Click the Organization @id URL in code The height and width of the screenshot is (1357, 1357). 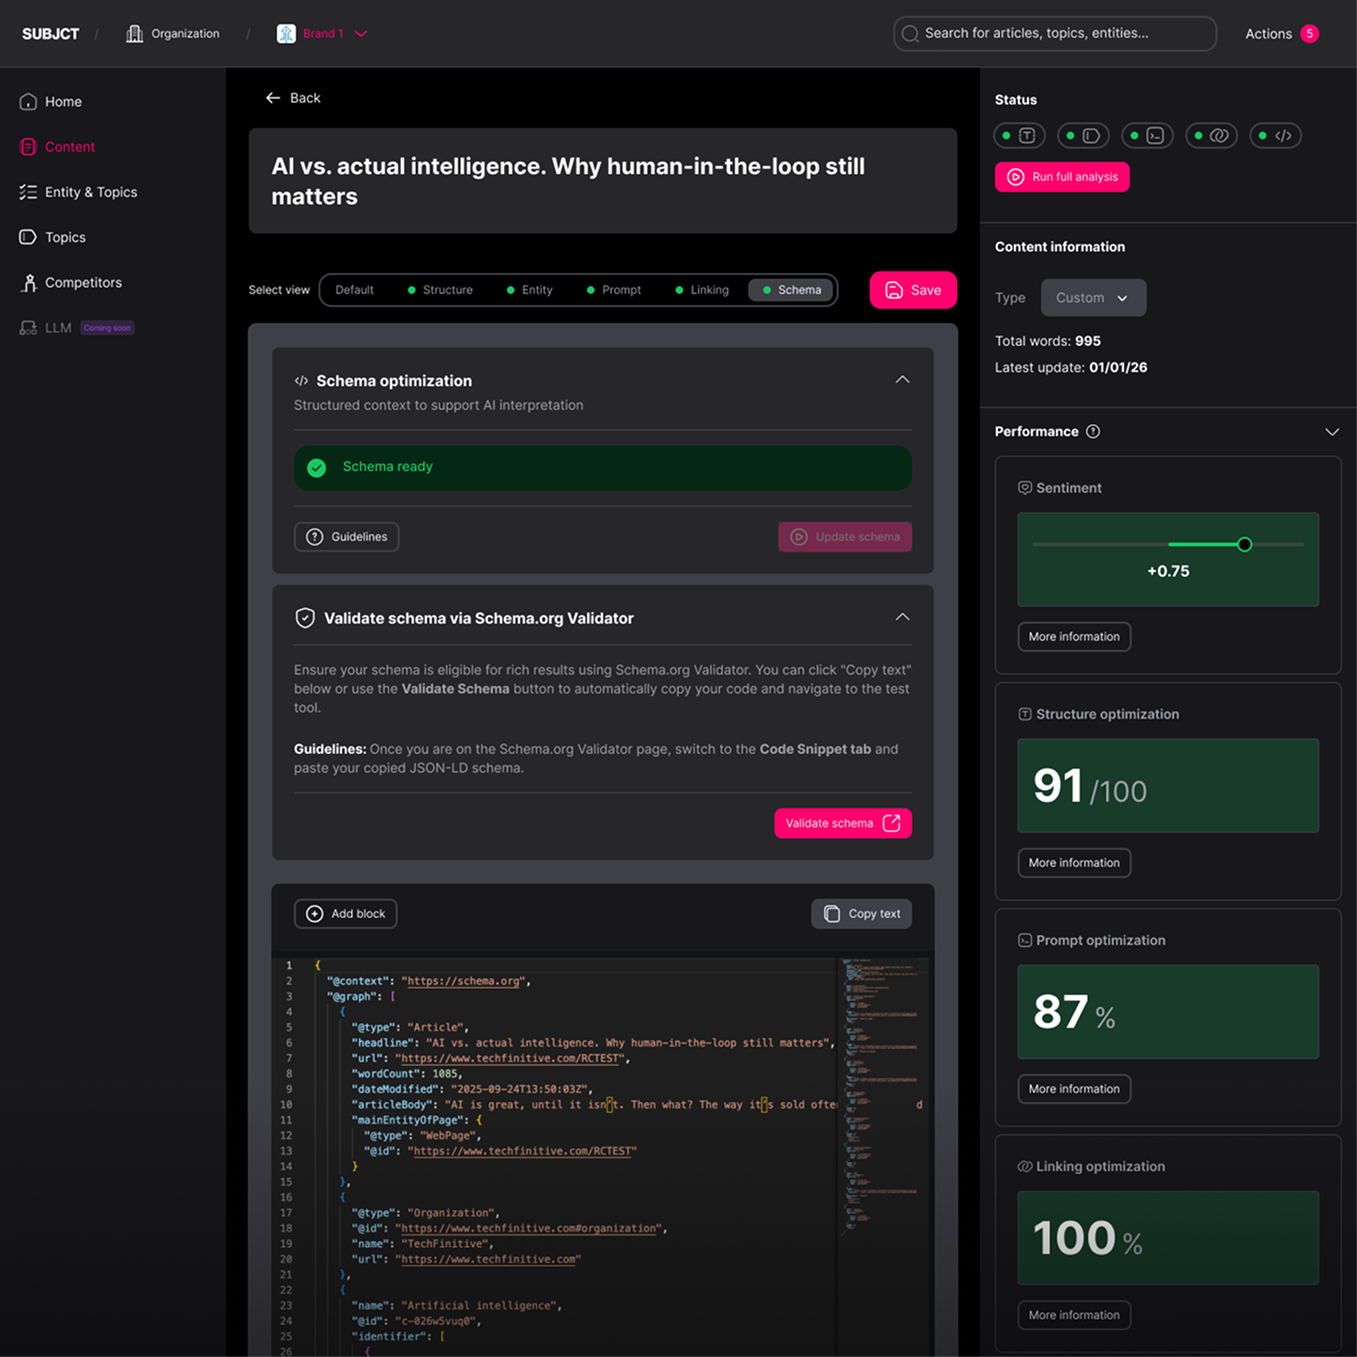(x=527, y=1228)
